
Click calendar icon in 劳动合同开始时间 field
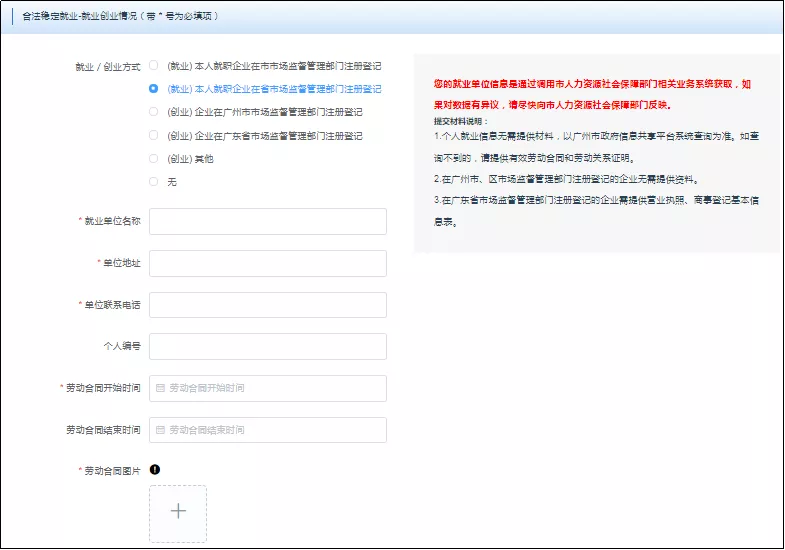[x=160, y=388]
